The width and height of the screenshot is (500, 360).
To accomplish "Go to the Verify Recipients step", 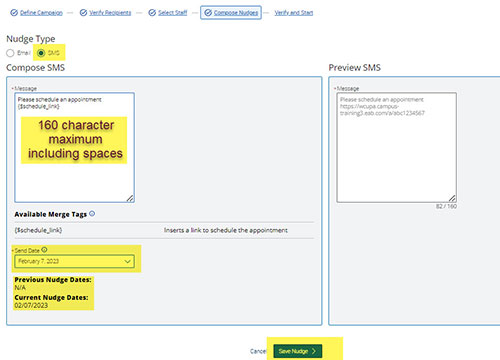I will click(x=110, y=13).
